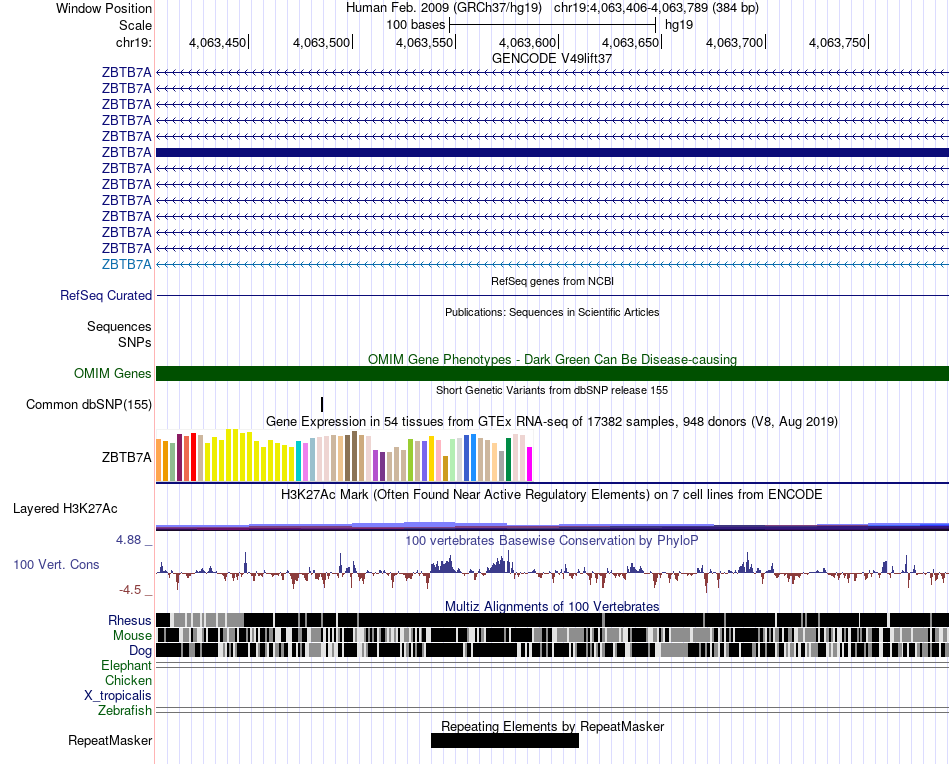Click the 4,063,600 ruler coordinate
Image resolution: width=950 pixels, height=764 pixels.
527,43
